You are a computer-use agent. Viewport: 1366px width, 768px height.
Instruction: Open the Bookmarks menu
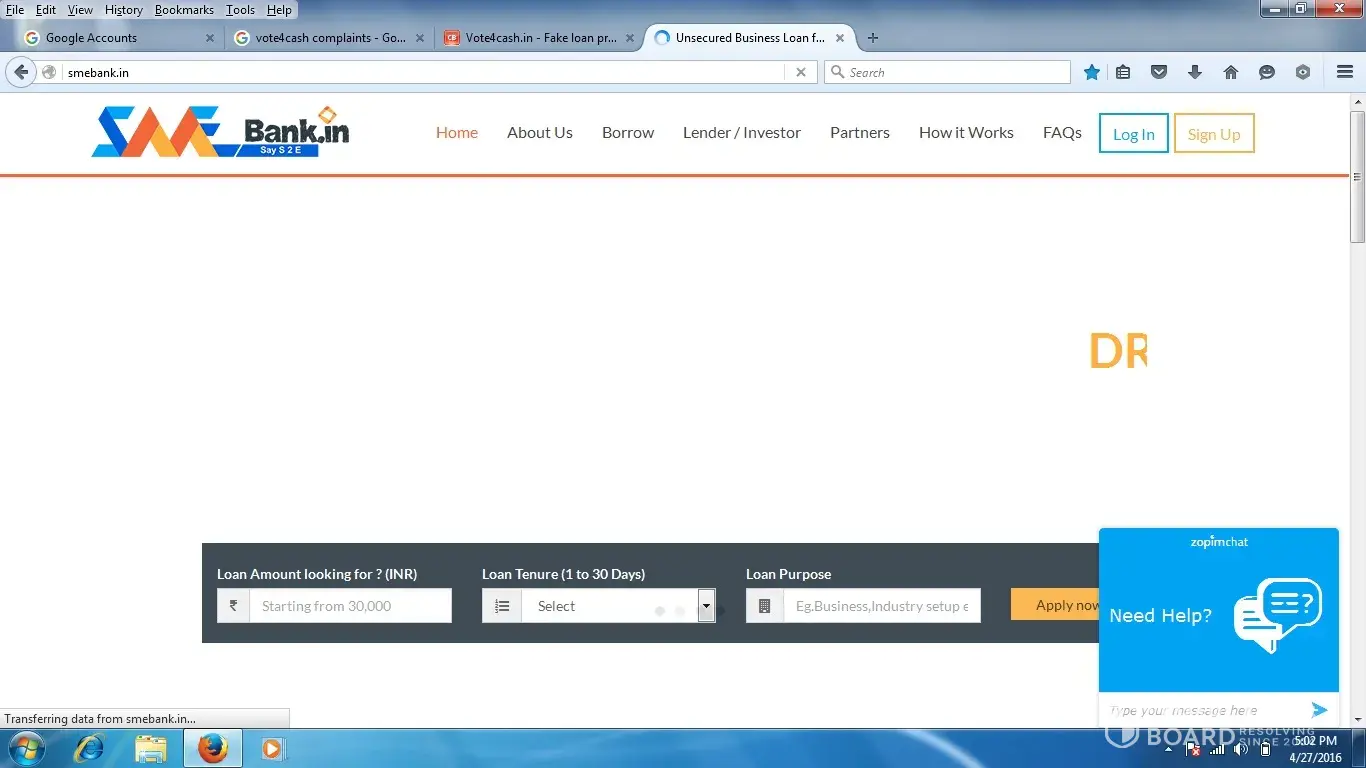pos(184,10)
